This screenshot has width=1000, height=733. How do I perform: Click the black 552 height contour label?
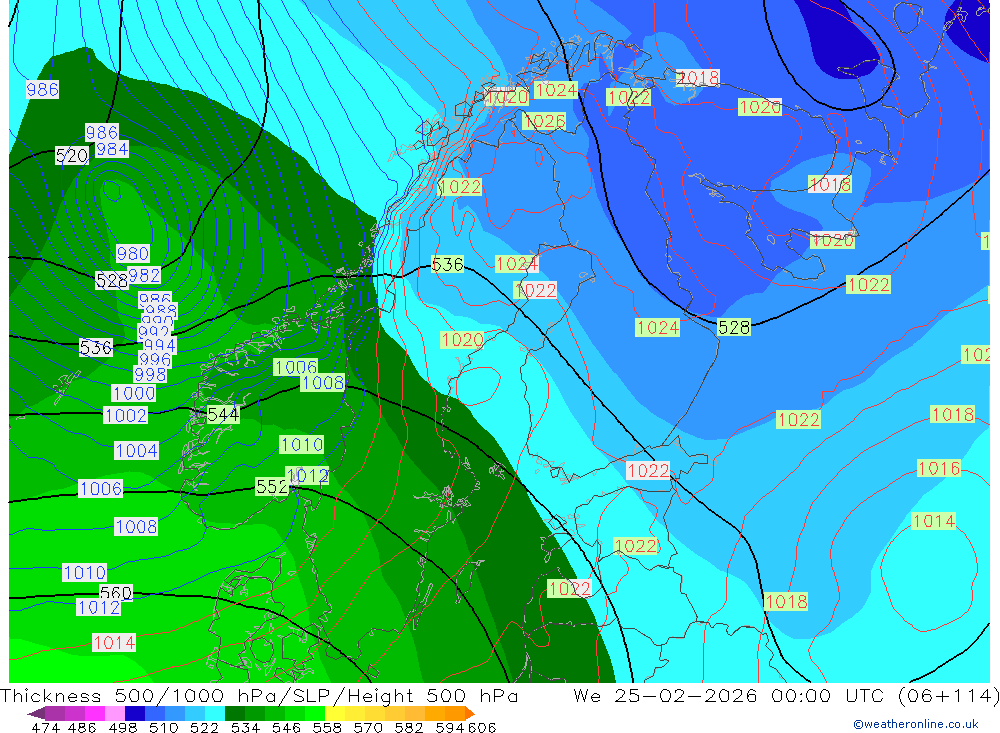click(272, 487)
